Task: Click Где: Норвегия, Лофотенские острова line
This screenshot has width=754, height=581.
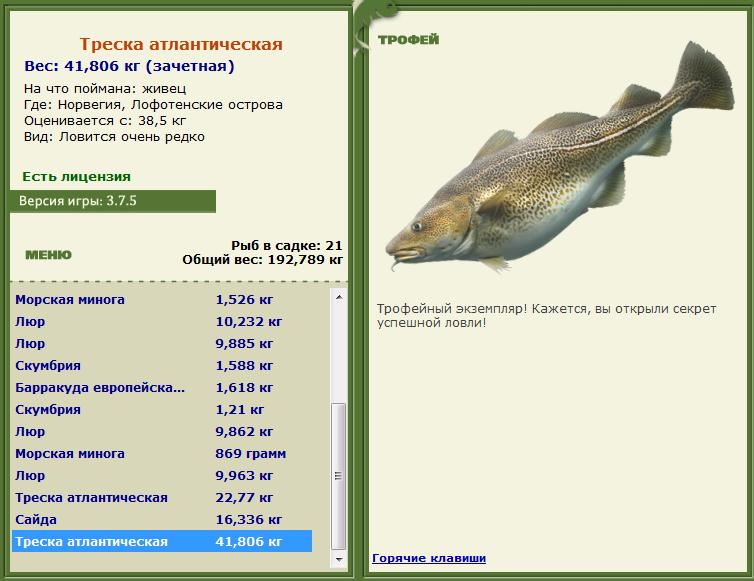Action: 153,104
